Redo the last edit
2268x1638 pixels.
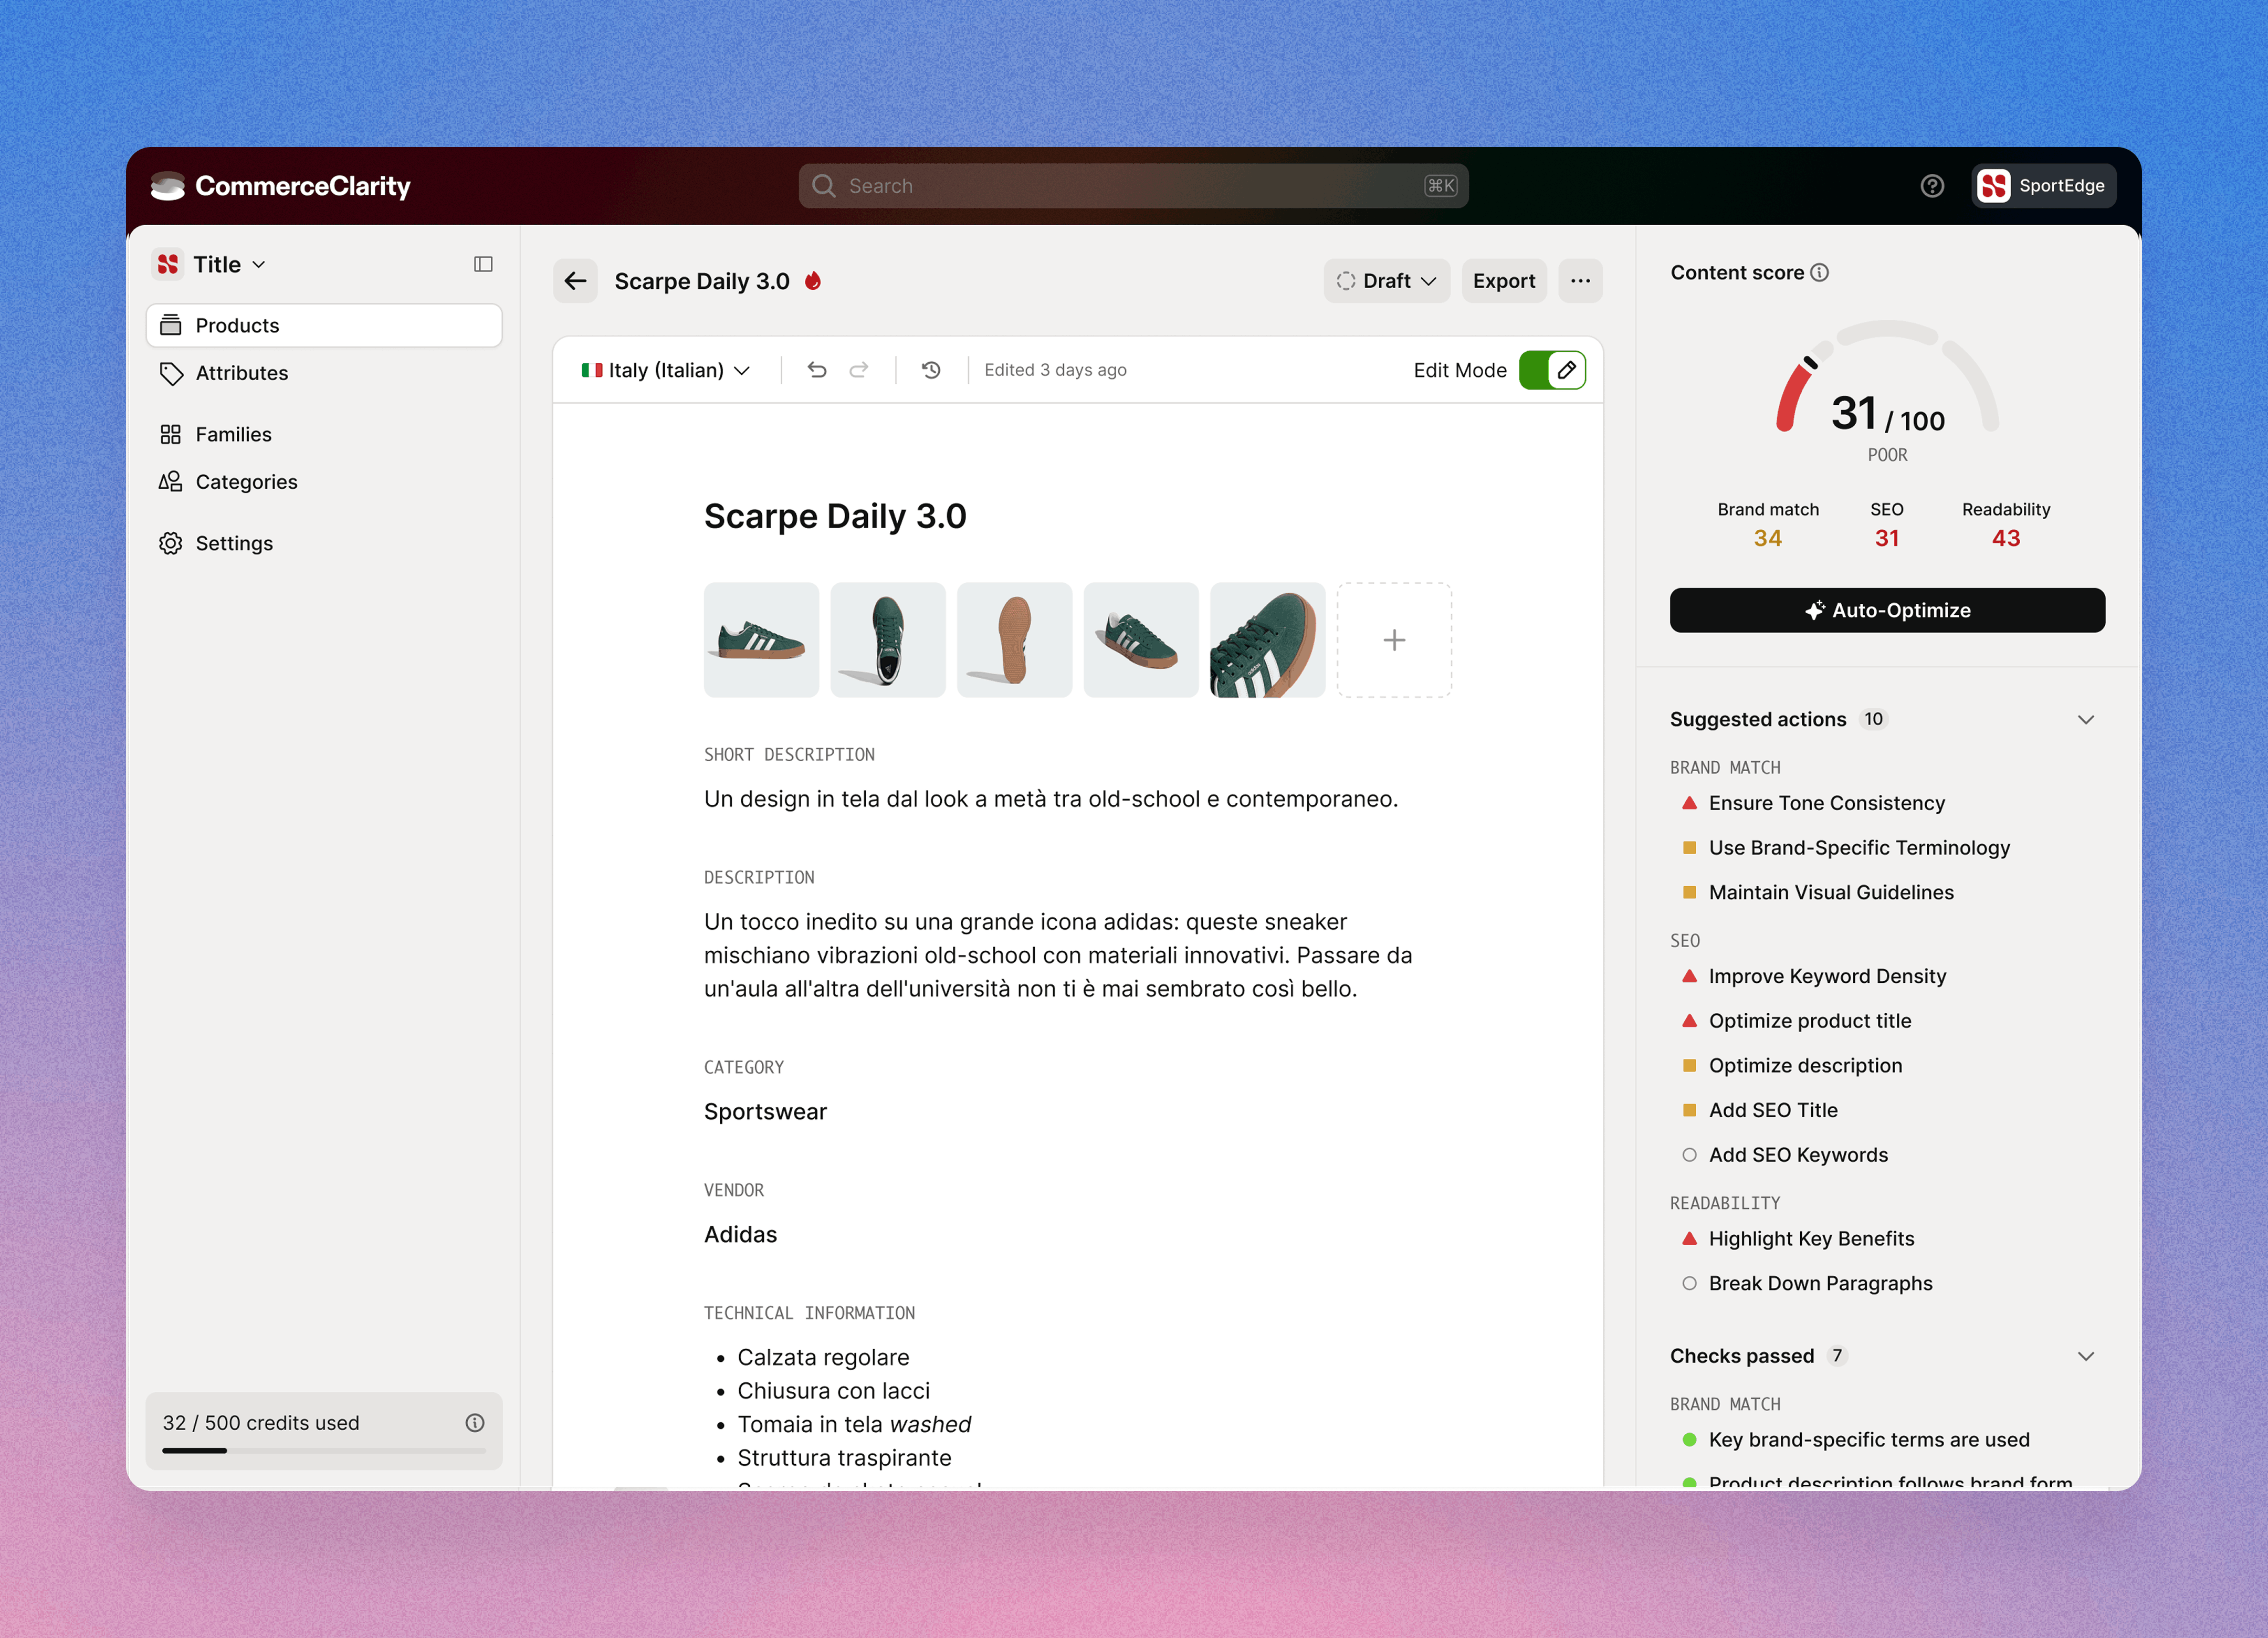tap(859, 370)
